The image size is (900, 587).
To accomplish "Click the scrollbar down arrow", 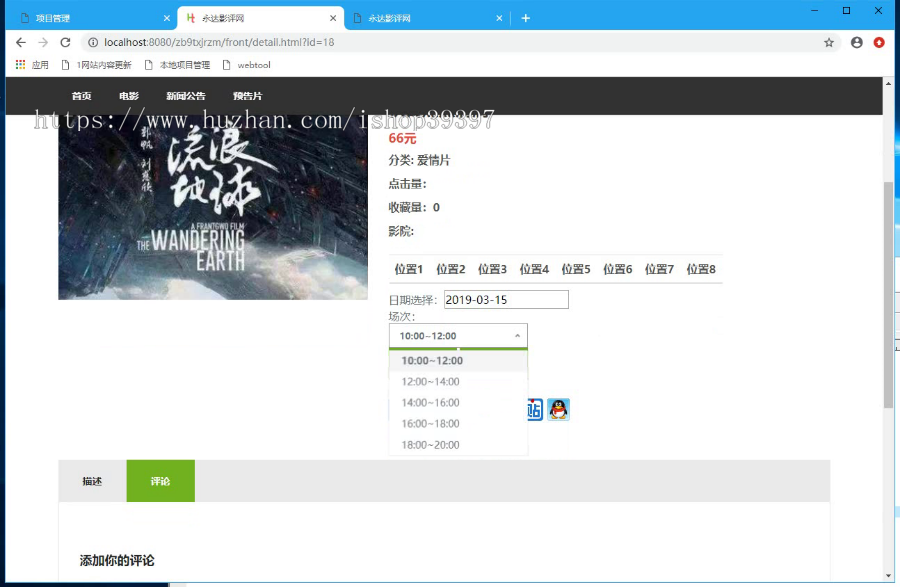I will click(889, 576).
